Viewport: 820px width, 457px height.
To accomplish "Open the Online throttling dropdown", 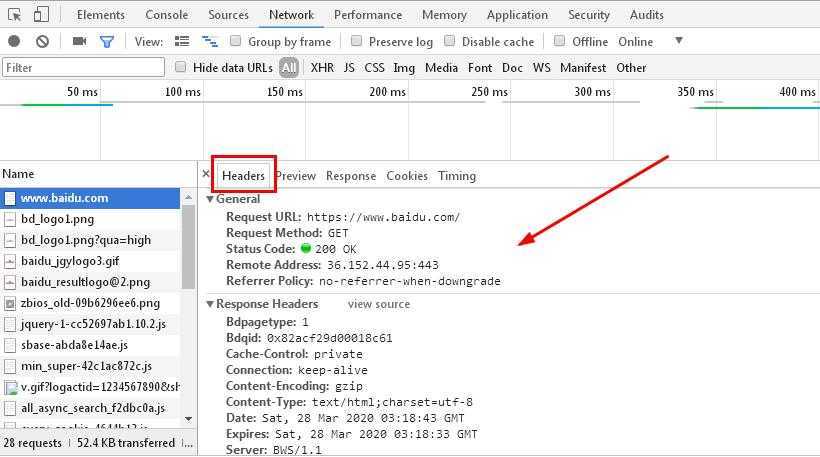I will point(635,41).
